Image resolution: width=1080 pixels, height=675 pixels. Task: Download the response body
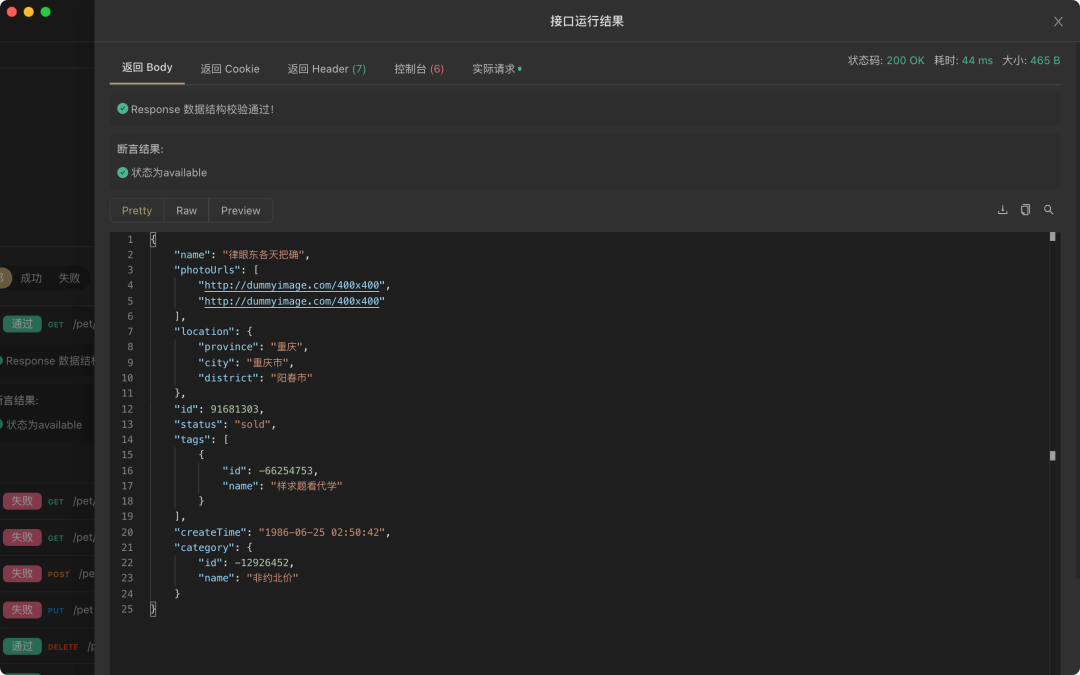click(x=1002, y=210)
